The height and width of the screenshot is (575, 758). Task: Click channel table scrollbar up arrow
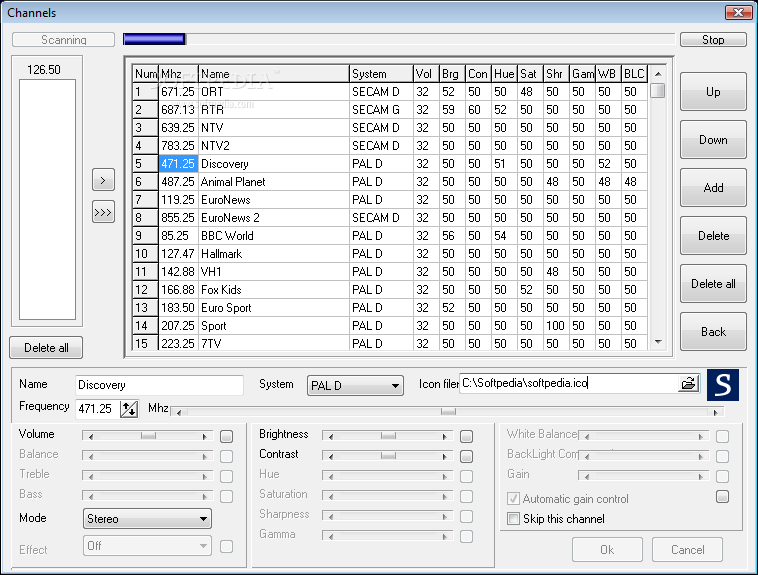click(657, 74)
